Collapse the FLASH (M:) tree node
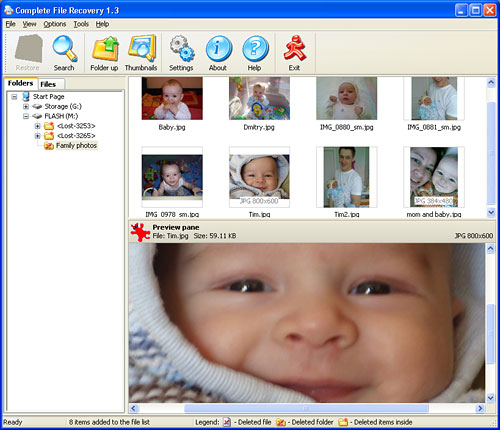The width and height of the screenshot is (500, 430). (x=26, y=116)
